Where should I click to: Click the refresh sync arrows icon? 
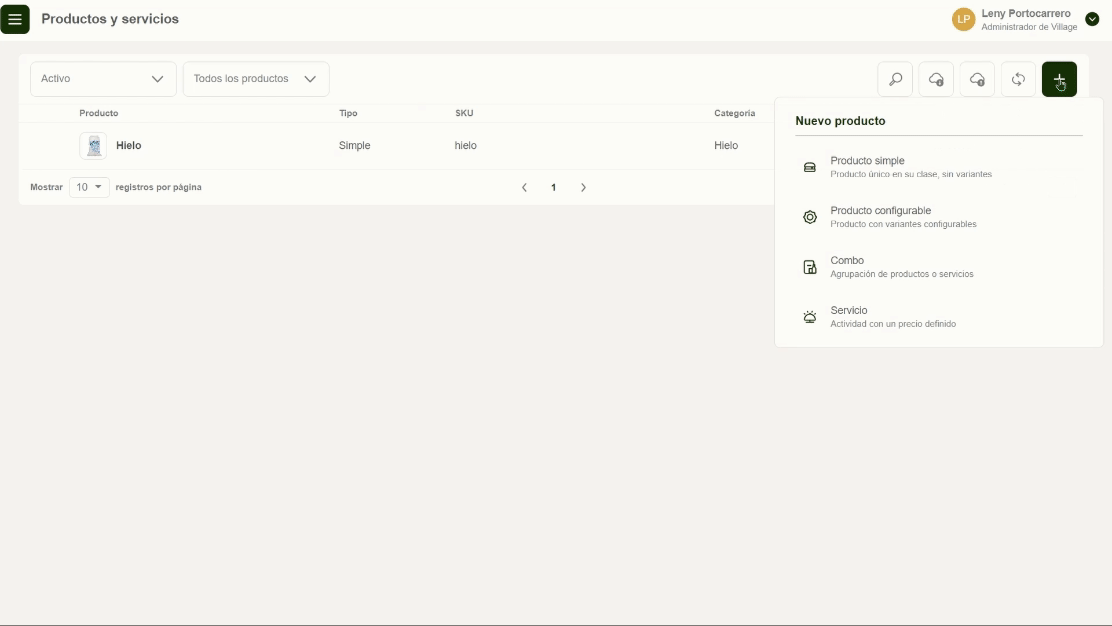pos(1018,79)
